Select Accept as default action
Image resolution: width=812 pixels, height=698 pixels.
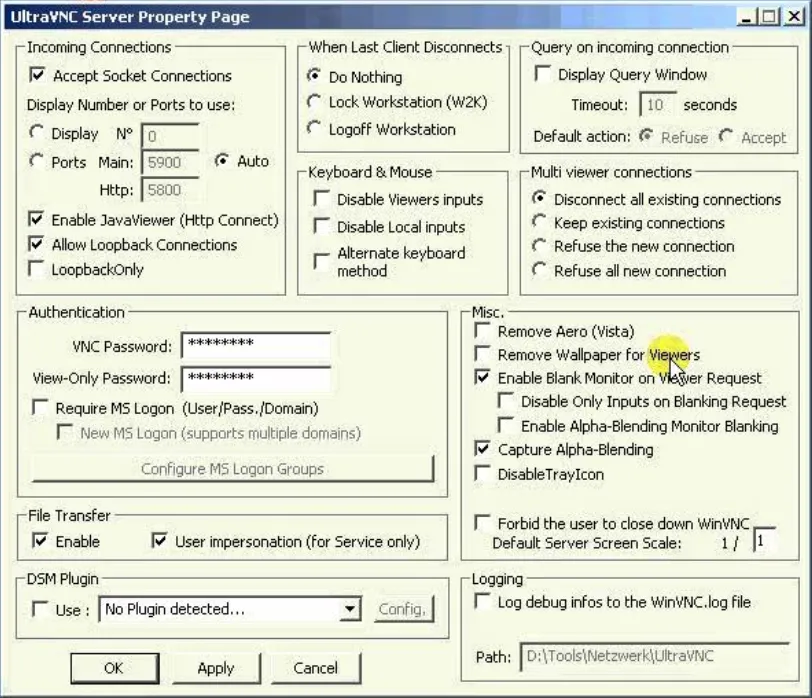click(x=726, y=136)
